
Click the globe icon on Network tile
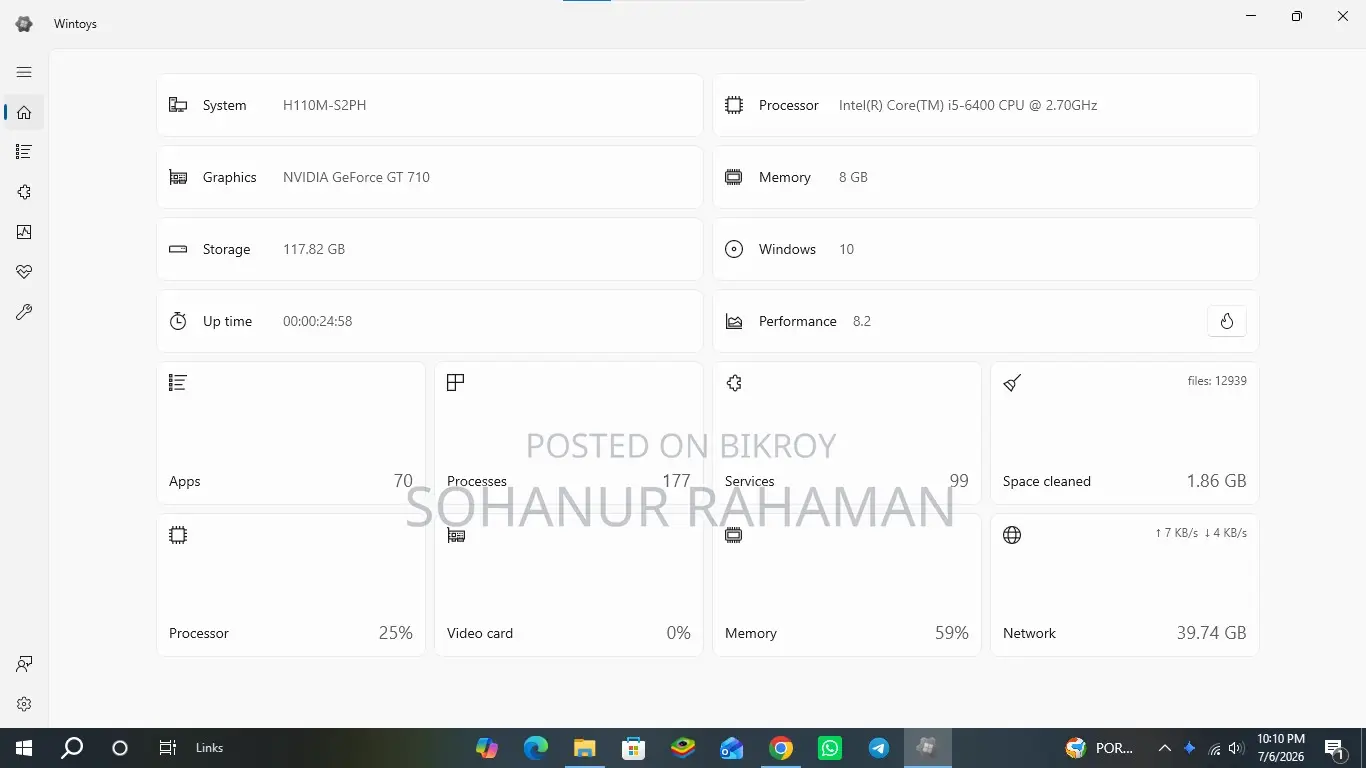tap(1012, 535)
